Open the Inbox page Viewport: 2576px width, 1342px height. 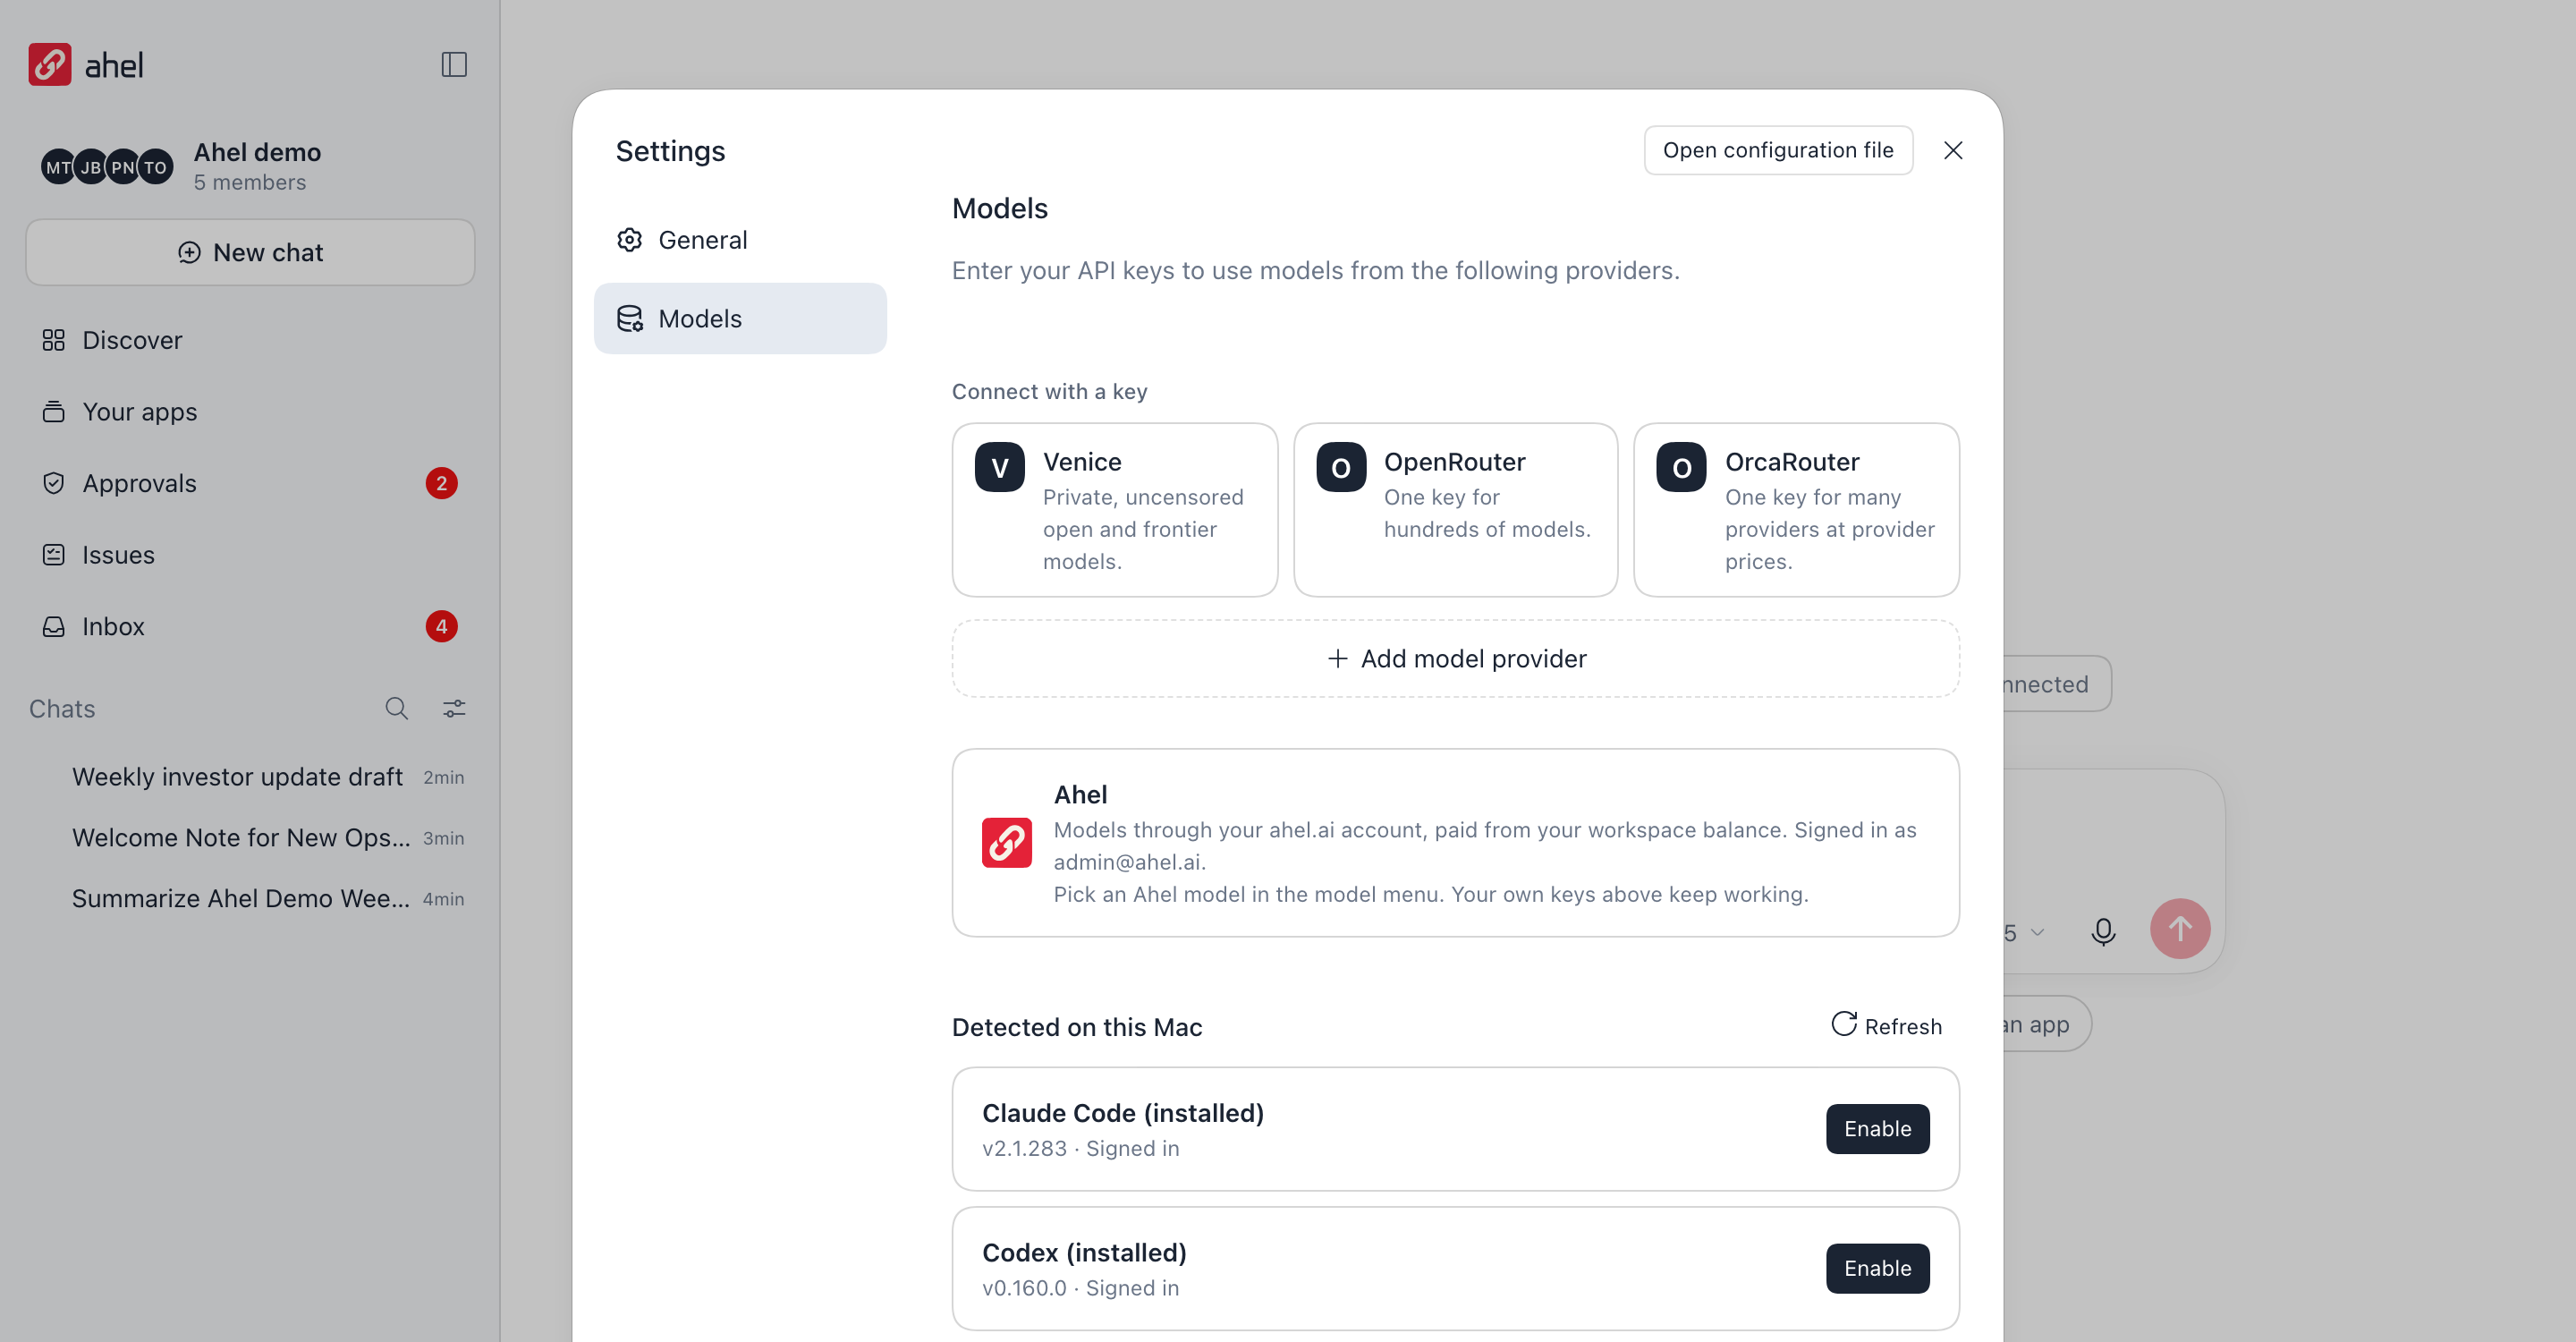250,627
